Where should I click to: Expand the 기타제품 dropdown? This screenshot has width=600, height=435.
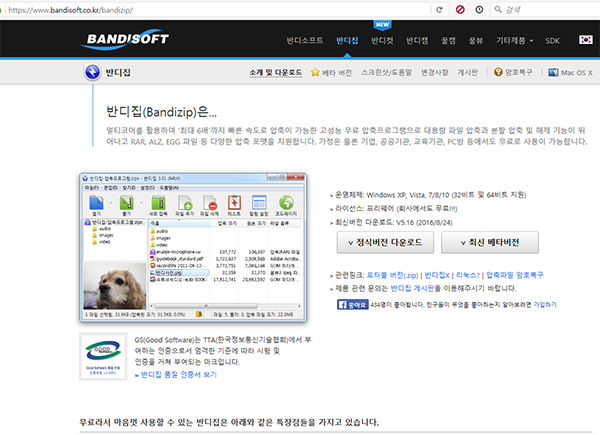point(514,41)
